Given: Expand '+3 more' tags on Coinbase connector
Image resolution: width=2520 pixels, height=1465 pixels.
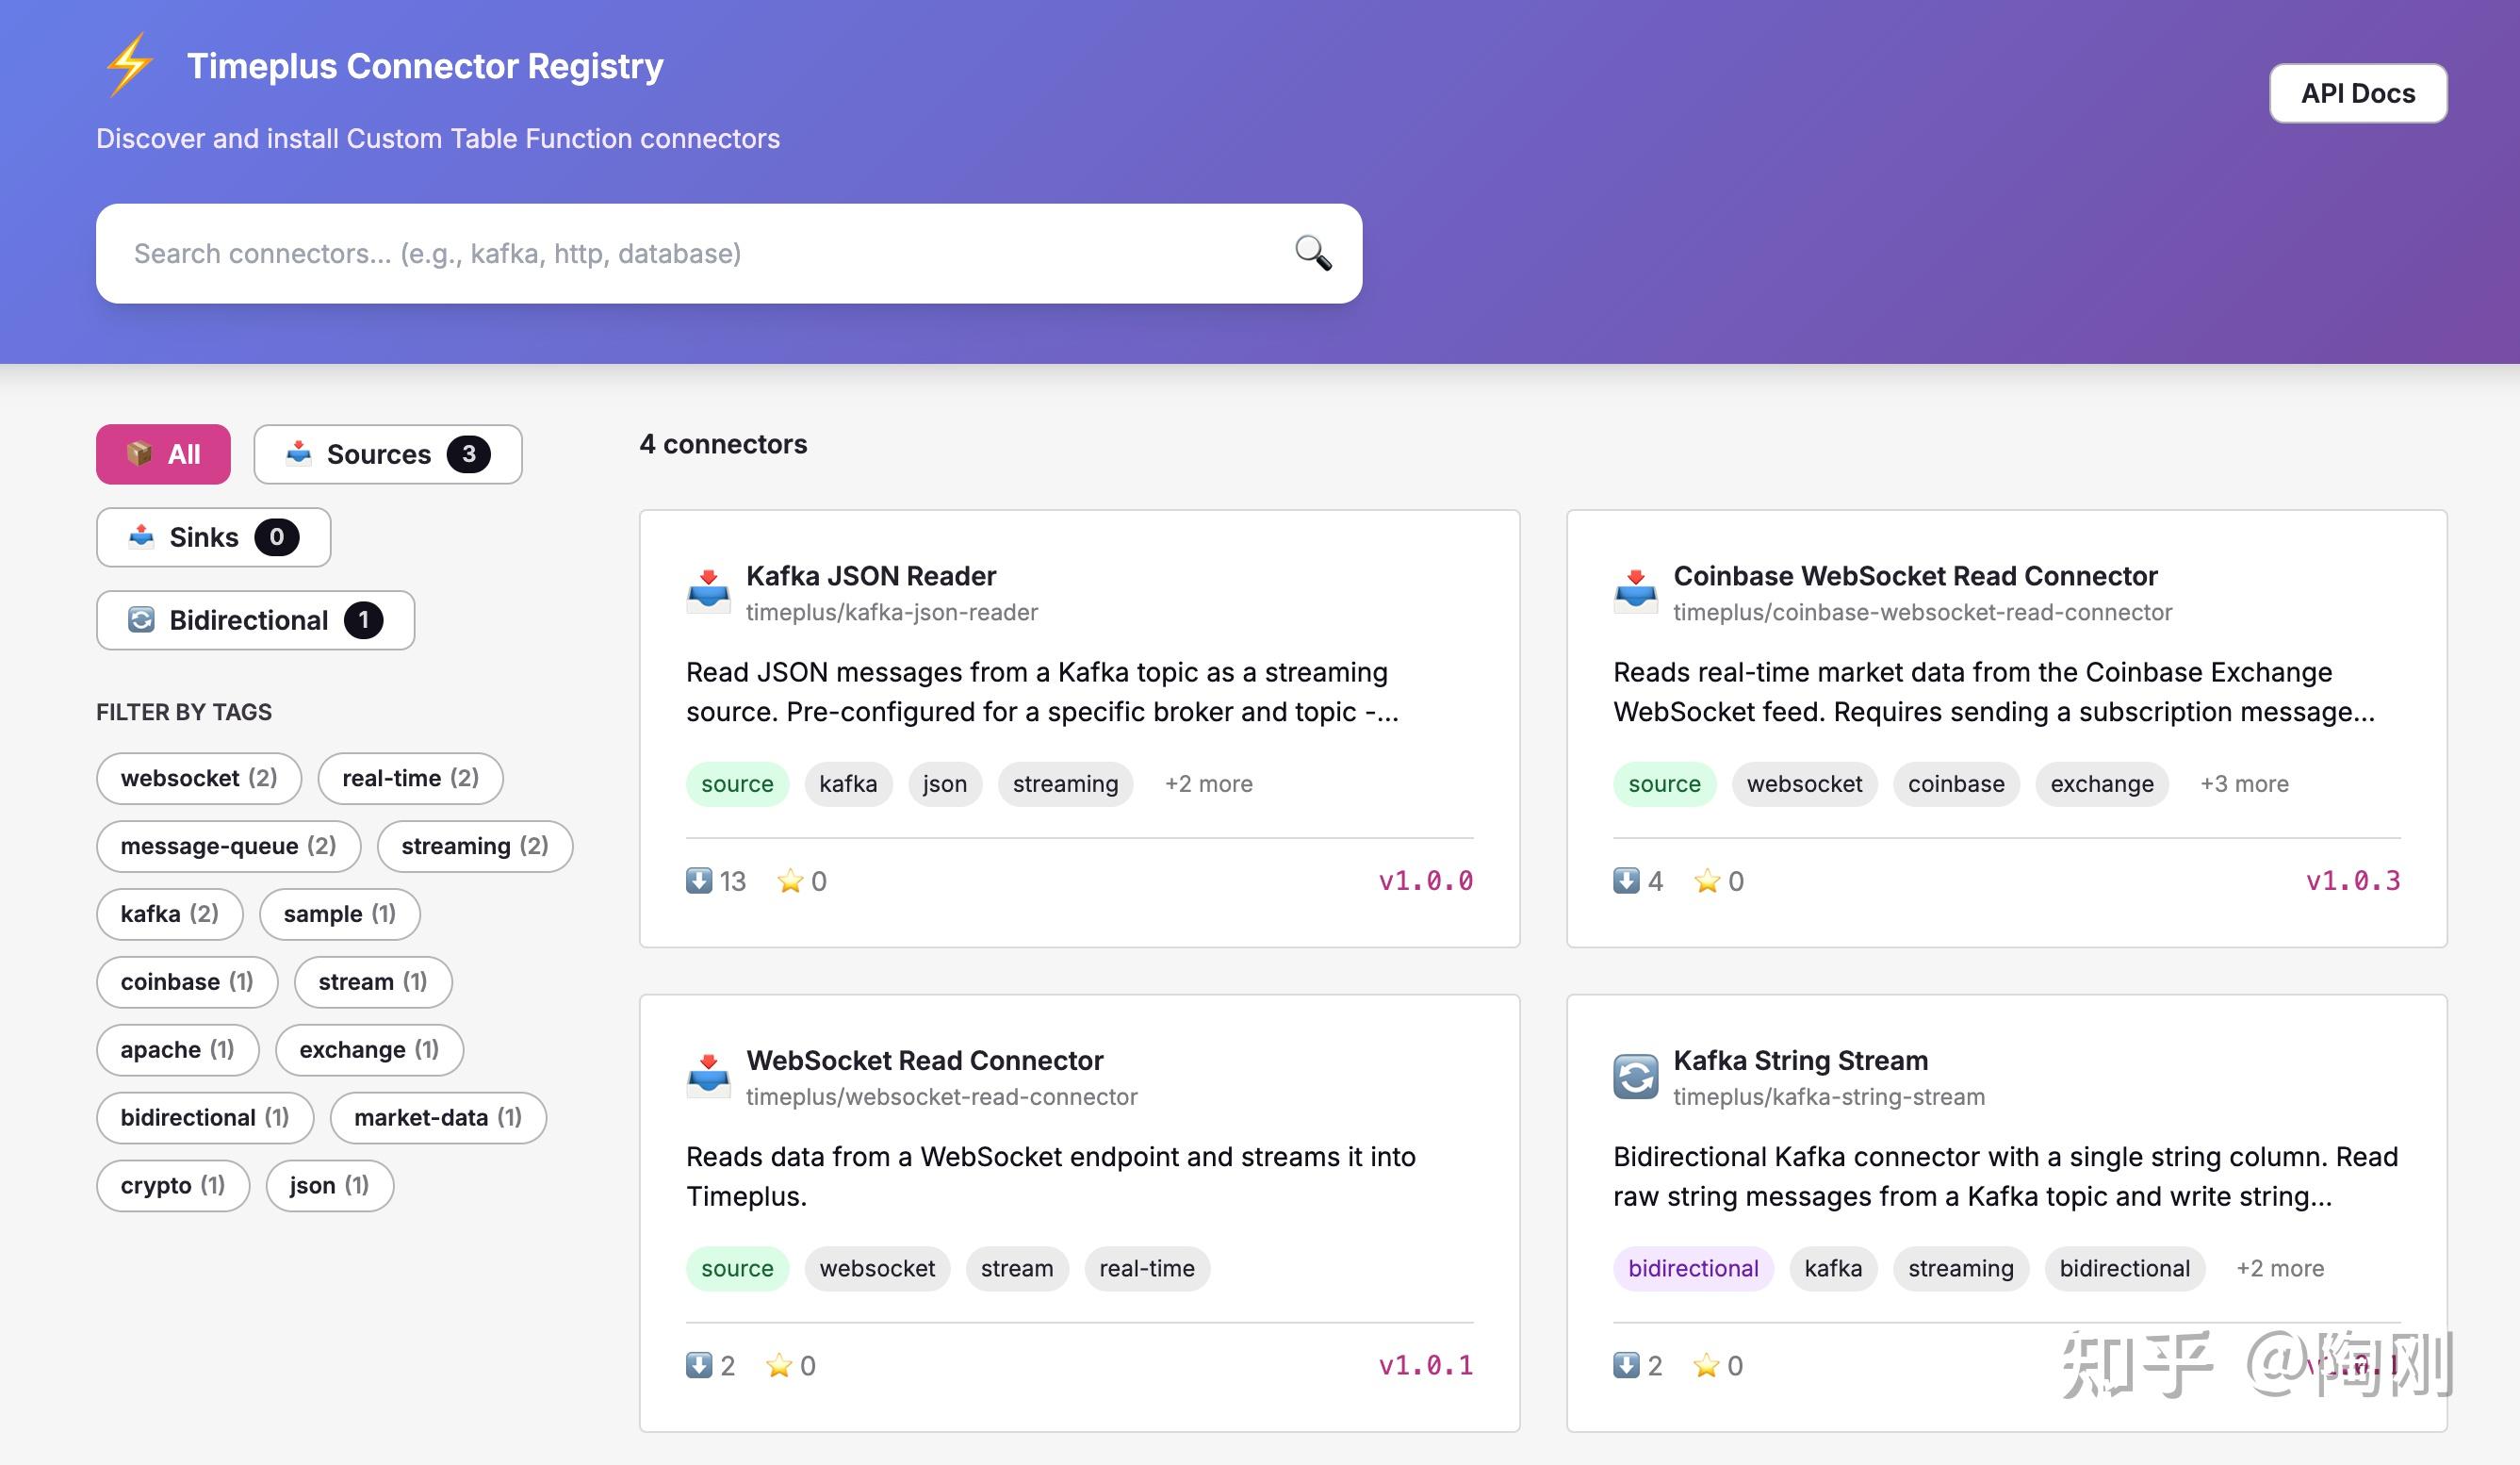Looking at the screenshot, I should pyautogui.click(x=2243, y=784).
